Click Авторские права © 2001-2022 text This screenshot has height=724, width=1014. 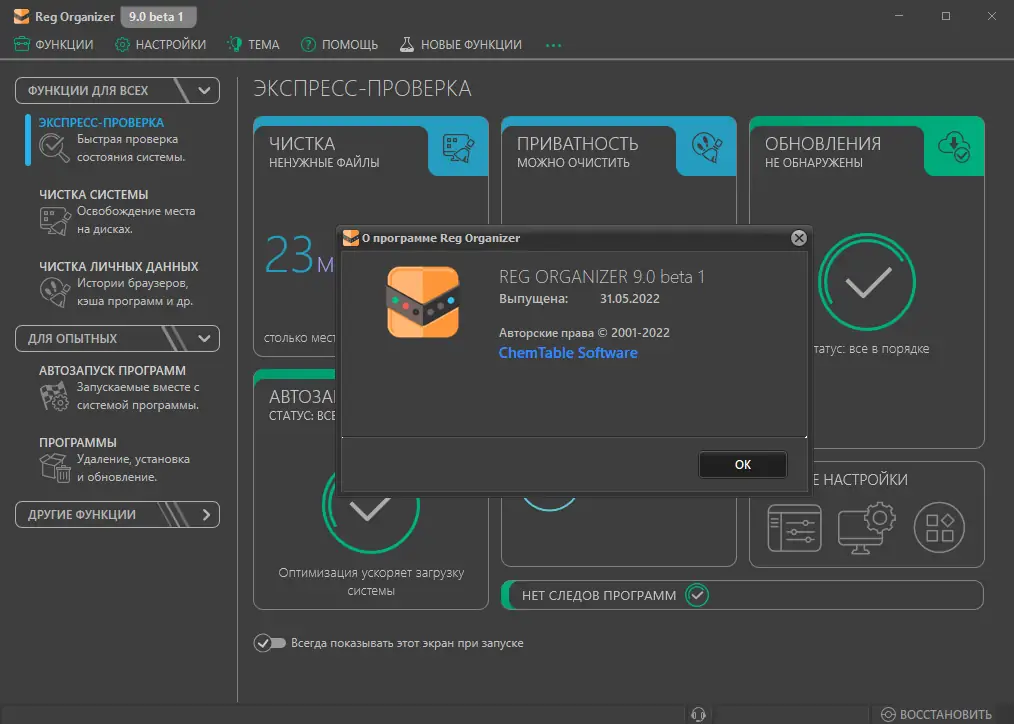point(584,333)
